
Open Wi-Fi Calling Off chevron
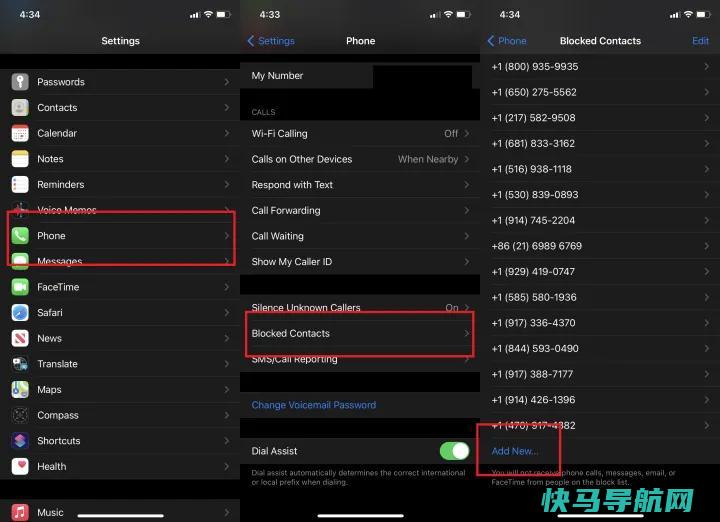pyautogui.click(x=467, y=134)
